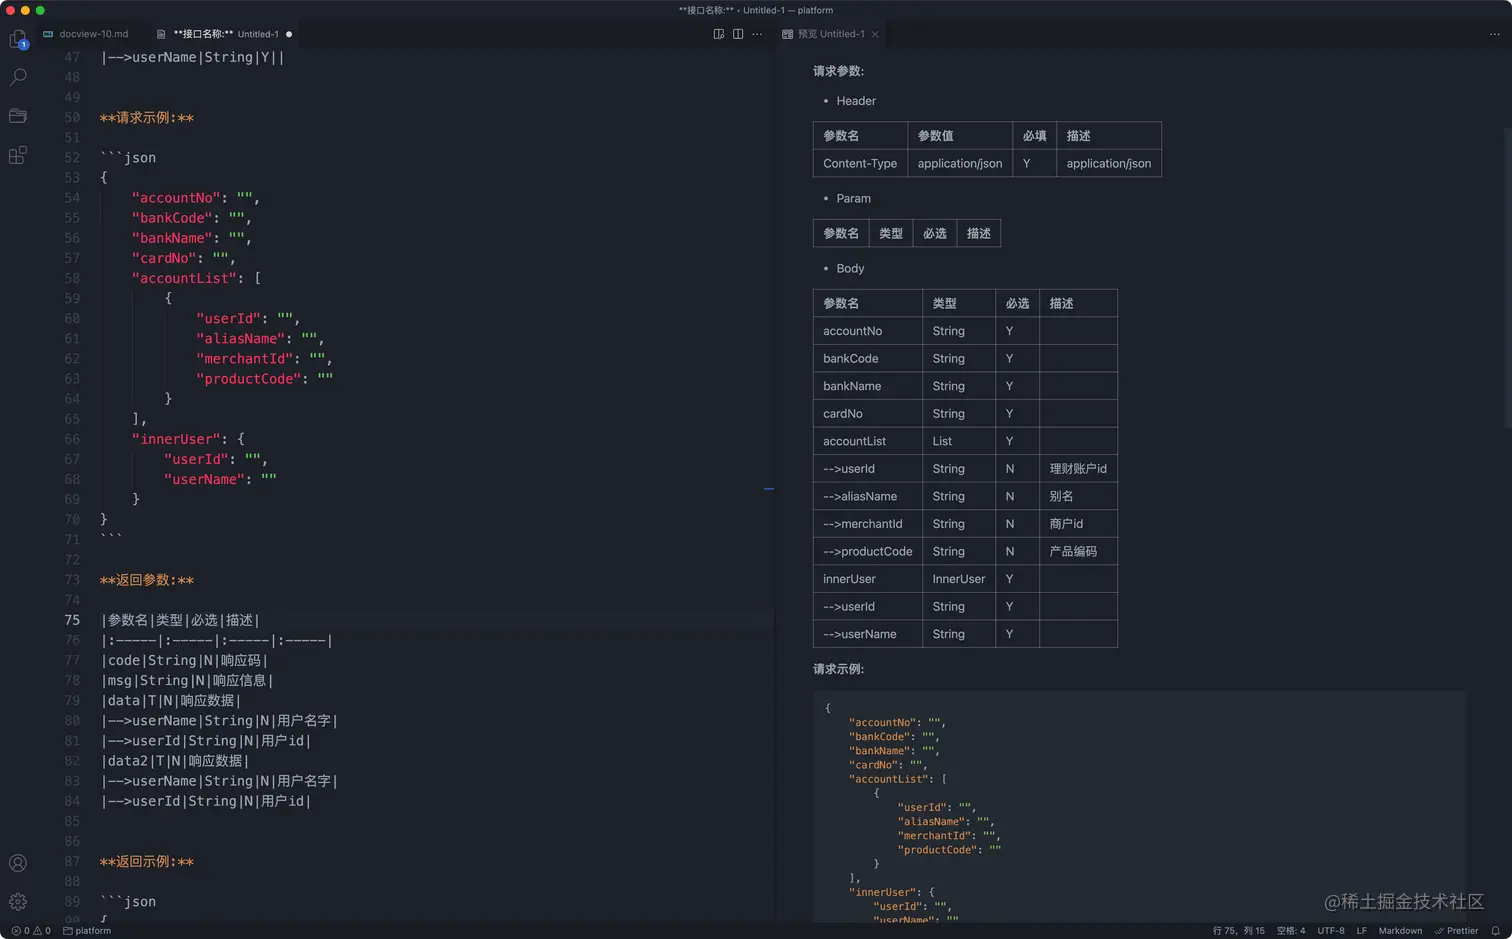This screenshot has width=1512, height=939.
Task: Click -->userName cell in preview table
Action: (868, 634)
